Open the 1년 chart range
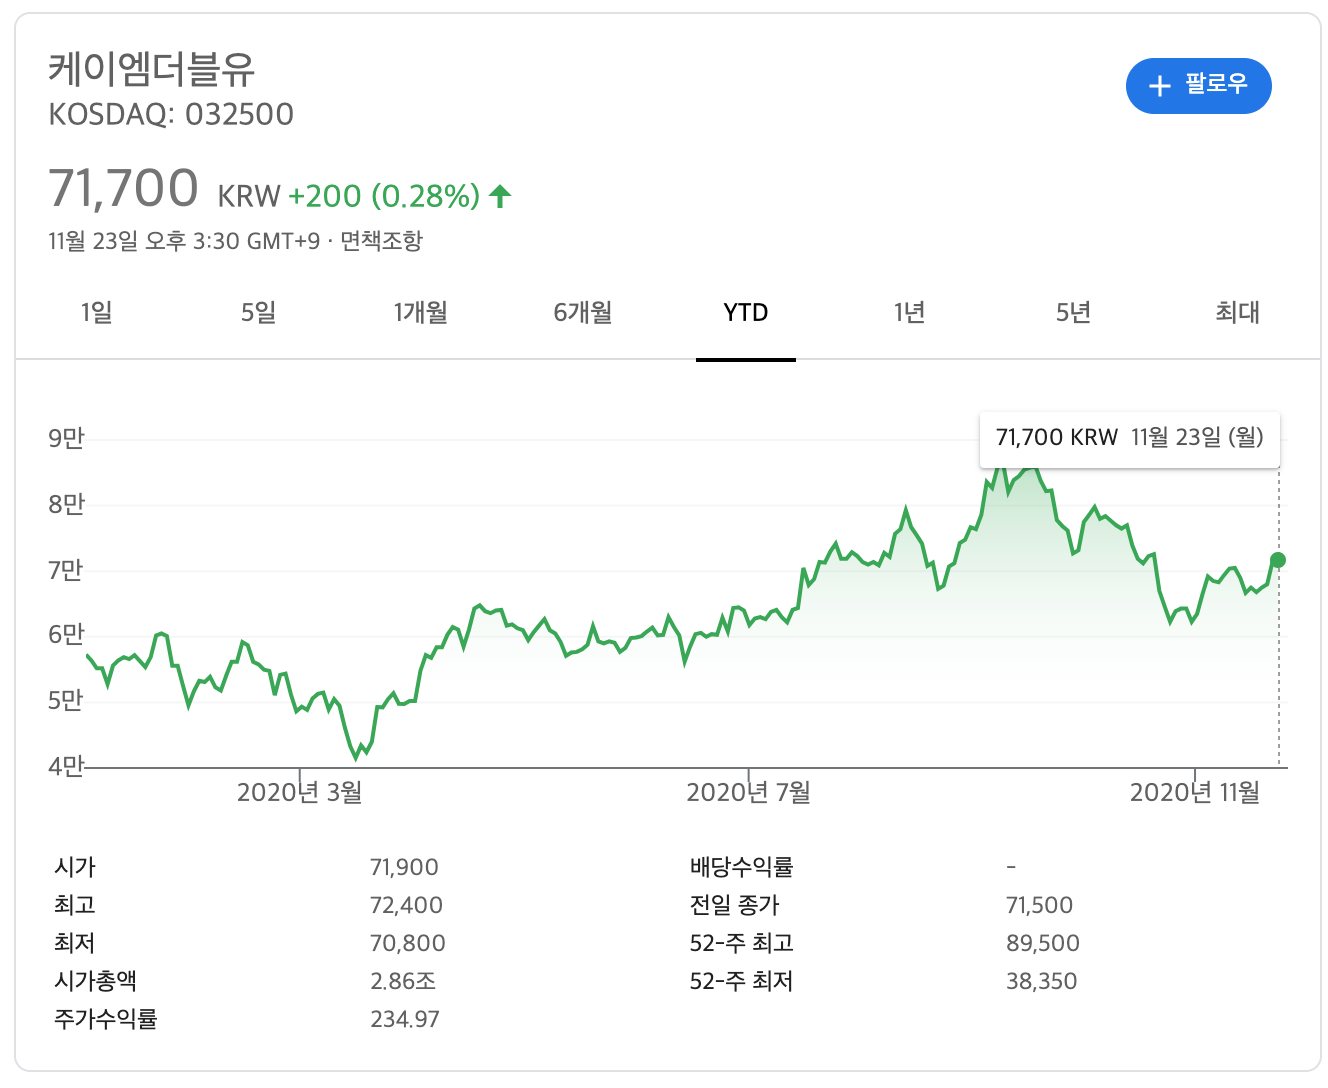Image resolution: width=1328 pixels, height=1088 pixels. 909,313
